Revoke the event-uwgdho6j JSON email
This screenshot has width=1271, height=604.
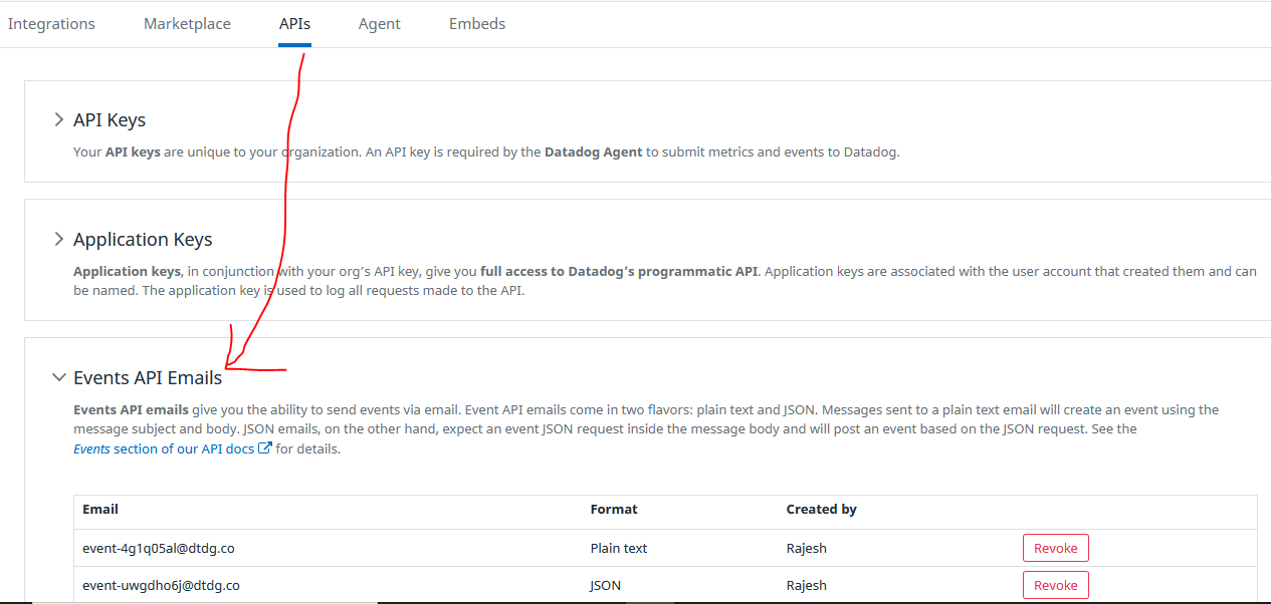pos(1055,585)
